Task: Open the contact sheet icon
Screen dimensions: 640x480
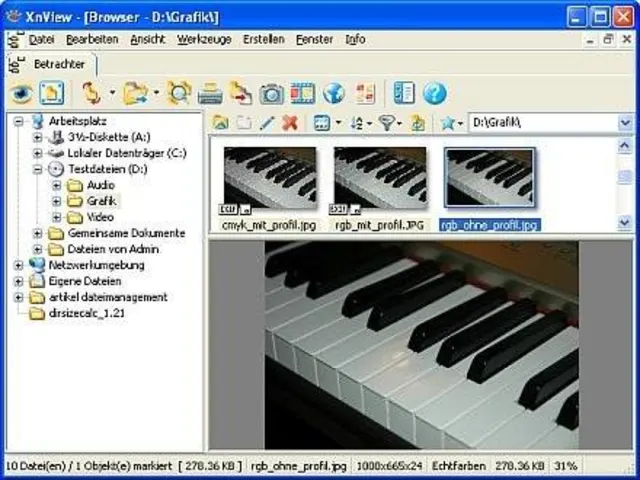Action: tap(365, 93)
